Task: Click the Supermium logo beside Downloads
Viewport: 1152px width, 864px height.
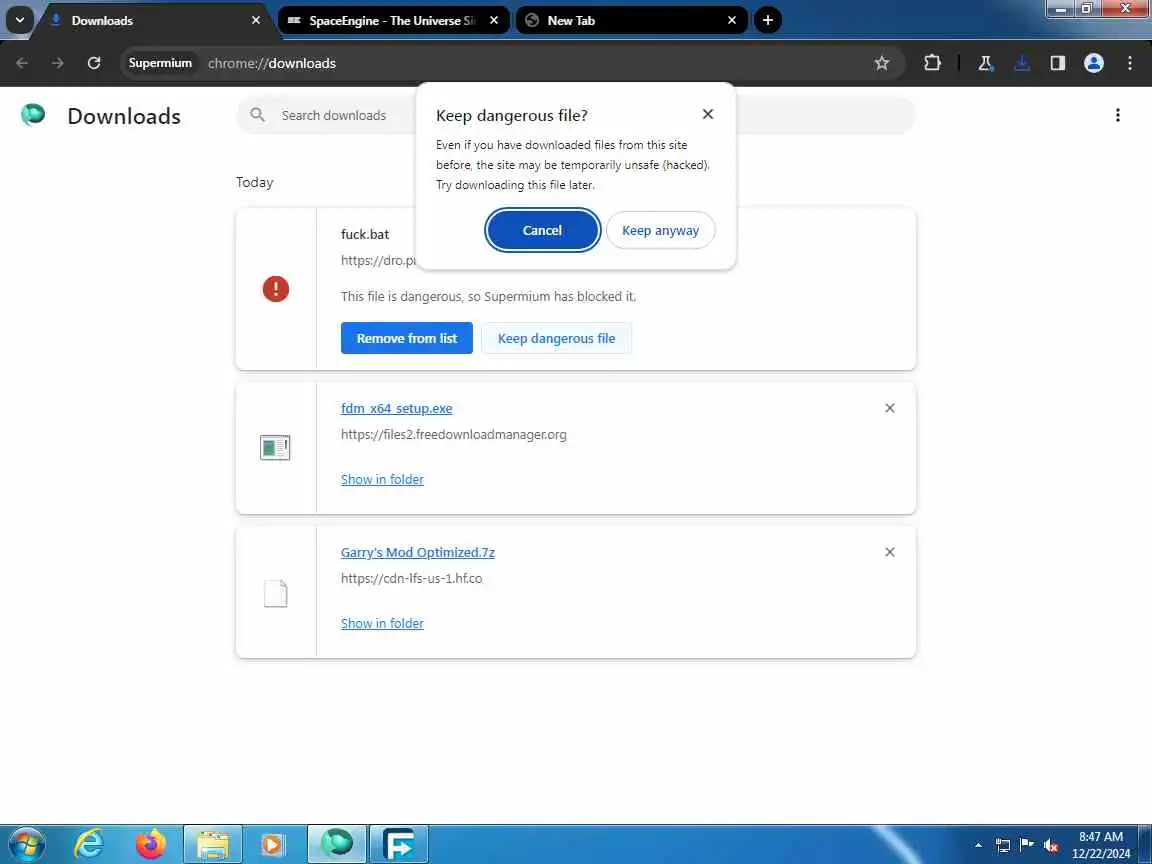Action: pyautogui.click(x=33, y=115)
